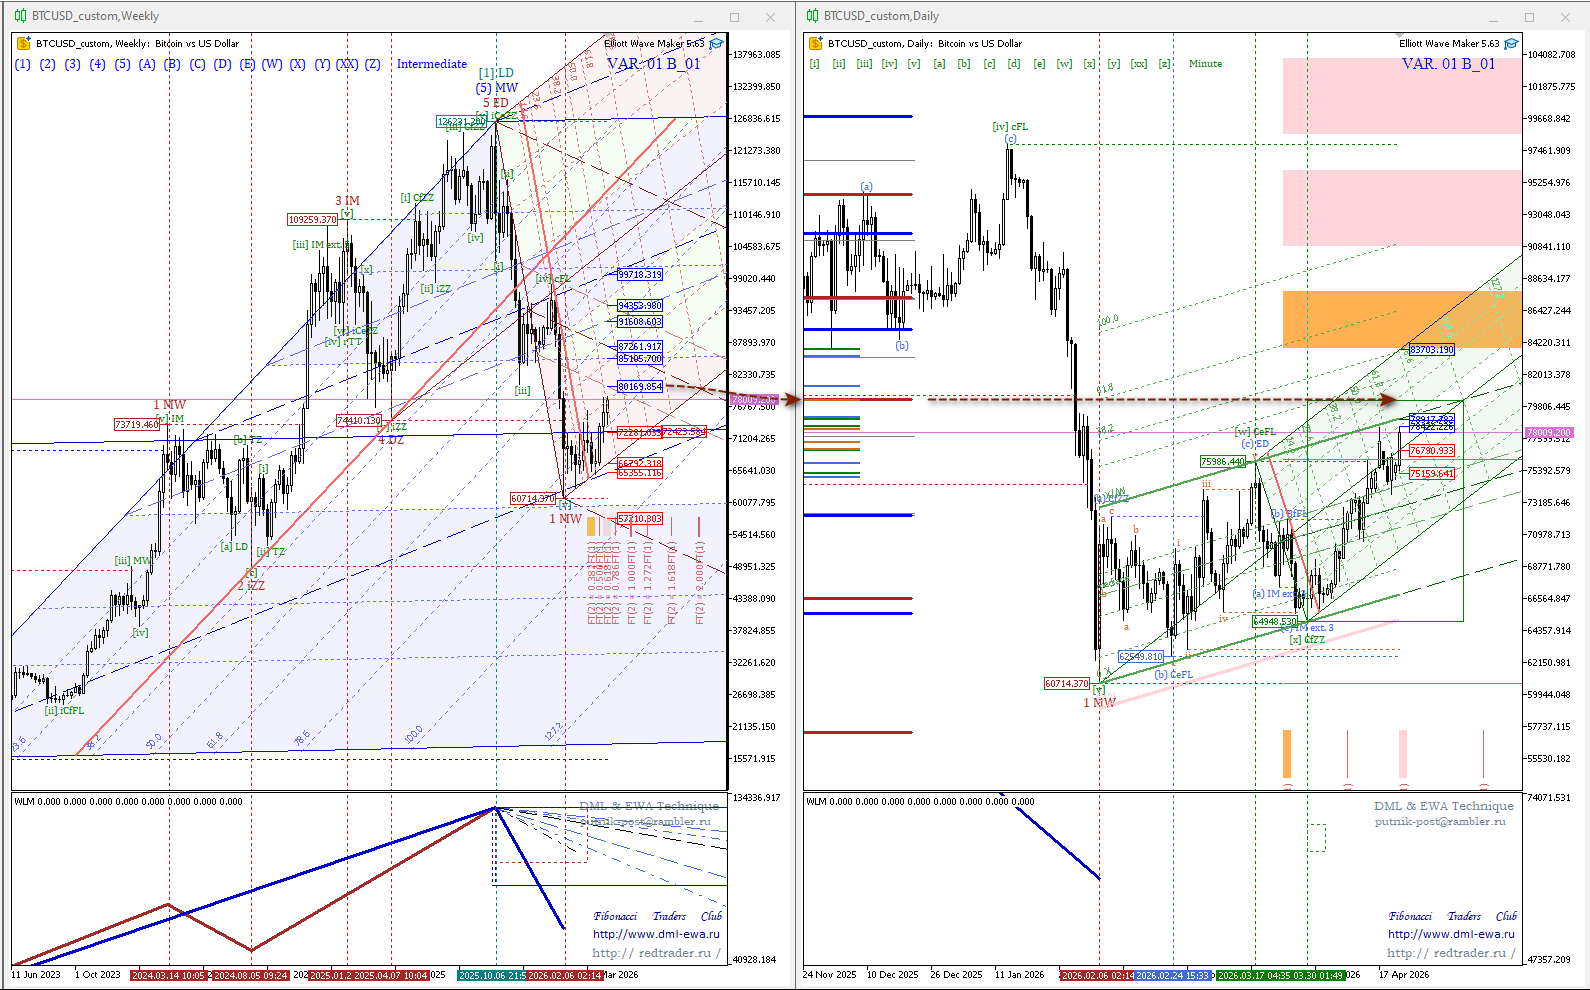Open www.dml-ewa.ru link on Weekly chart
Image resolution: width=1590 pixels, height=990 pixels.
(656, 934)
